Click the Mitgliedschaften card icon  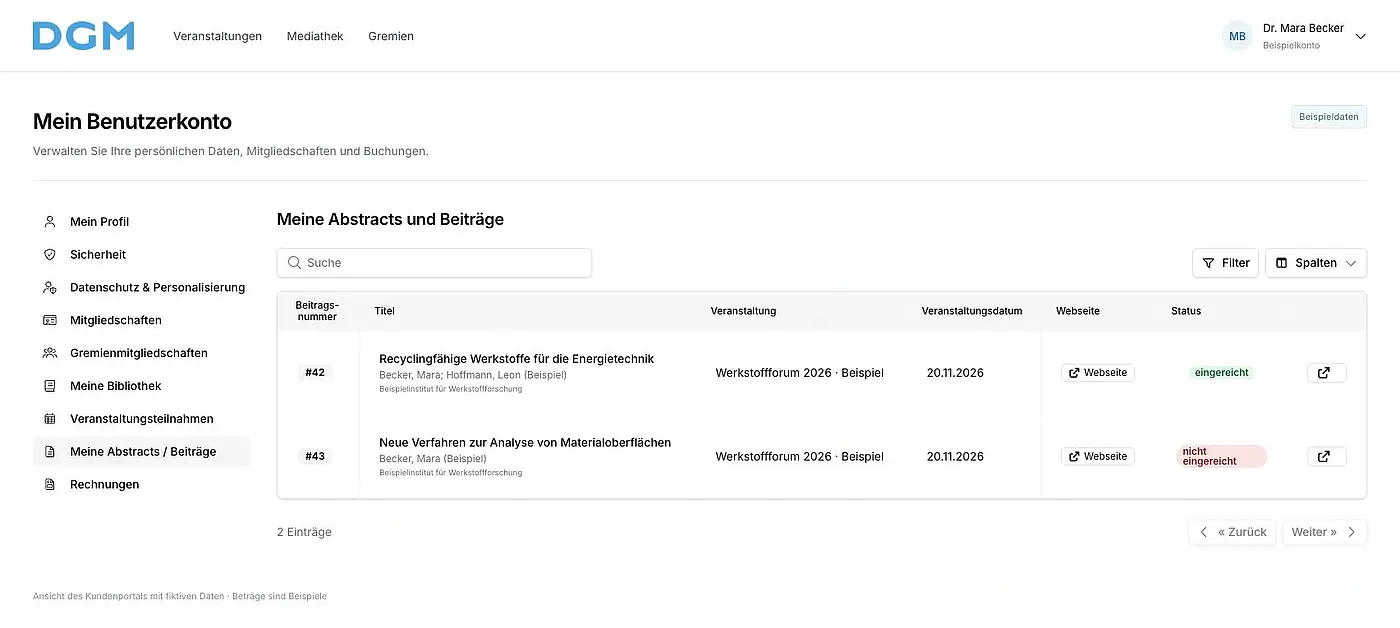click(50, 320)
